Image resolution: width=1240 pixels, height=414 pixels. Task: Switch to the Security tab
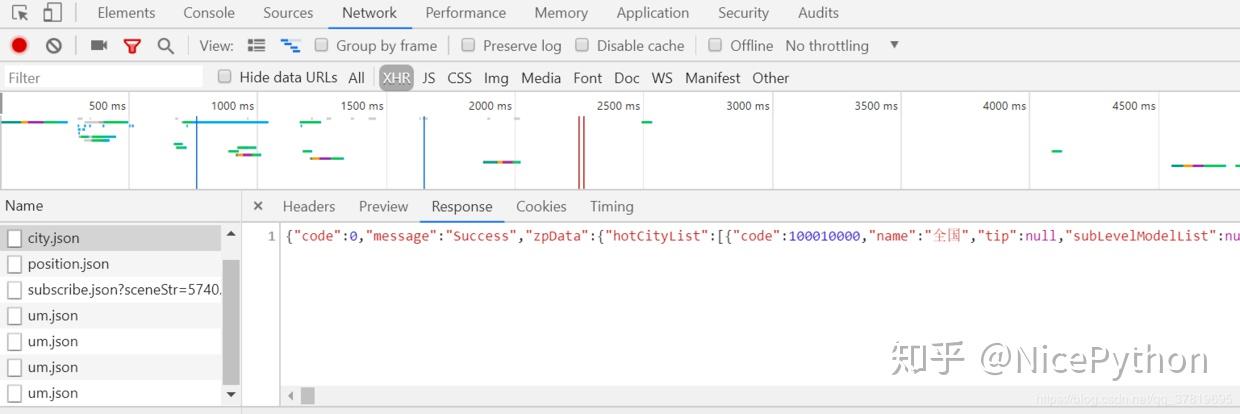pyautogui.click(x=743, y=13)
